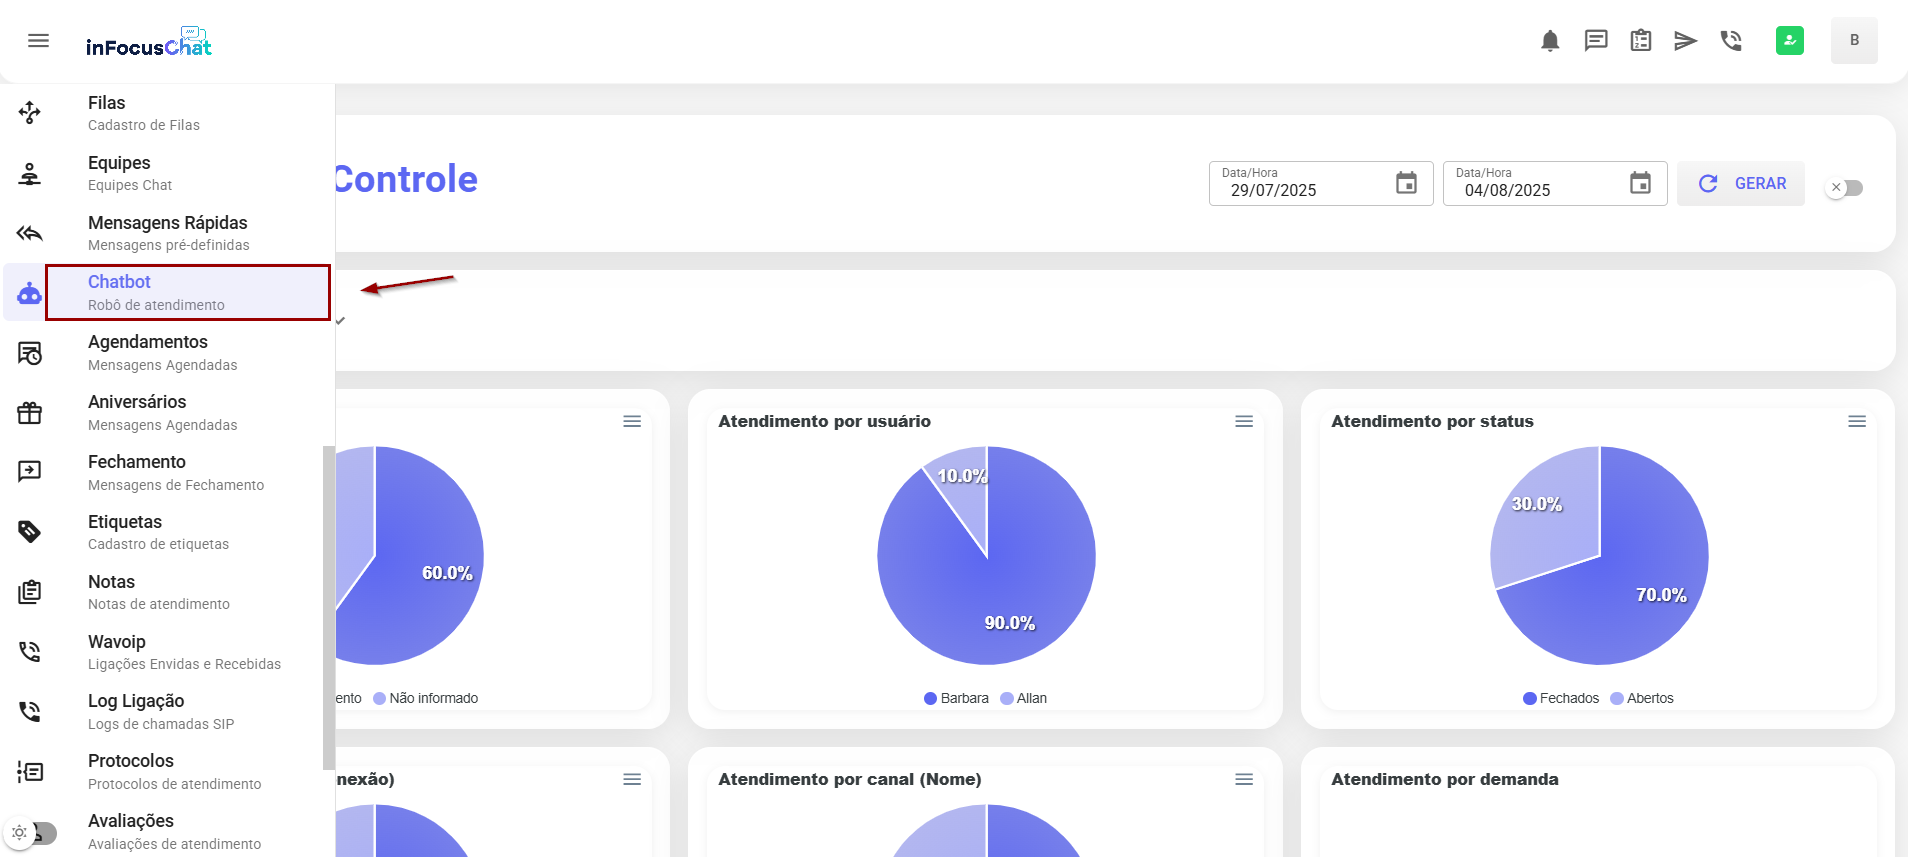Screen dimensions: 1908x857
Task: Click the Aniversários gift icon
Action: [x=30, y=413]
